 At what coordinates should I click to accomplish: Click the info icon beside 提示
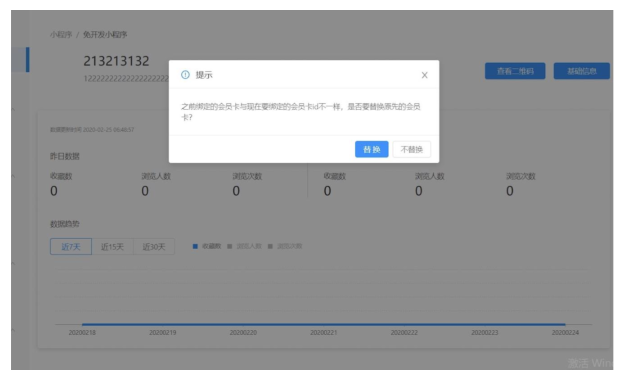(x=185, y=75)
